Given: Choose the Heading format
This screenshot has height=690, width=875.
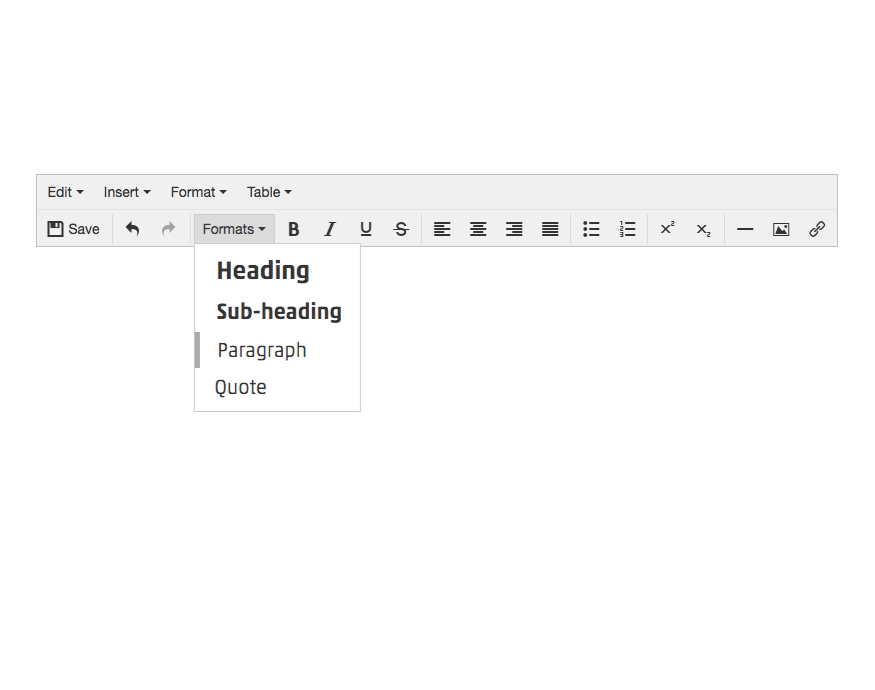Looking at the screenshot, I should click(277, 271).
